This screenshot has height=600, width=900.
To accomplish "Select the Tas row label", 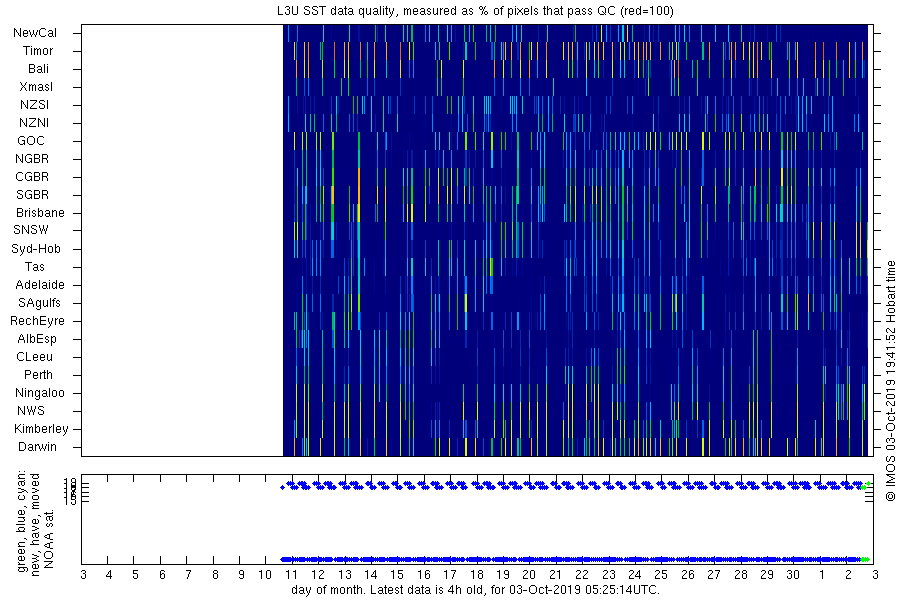I will (34, 266).
